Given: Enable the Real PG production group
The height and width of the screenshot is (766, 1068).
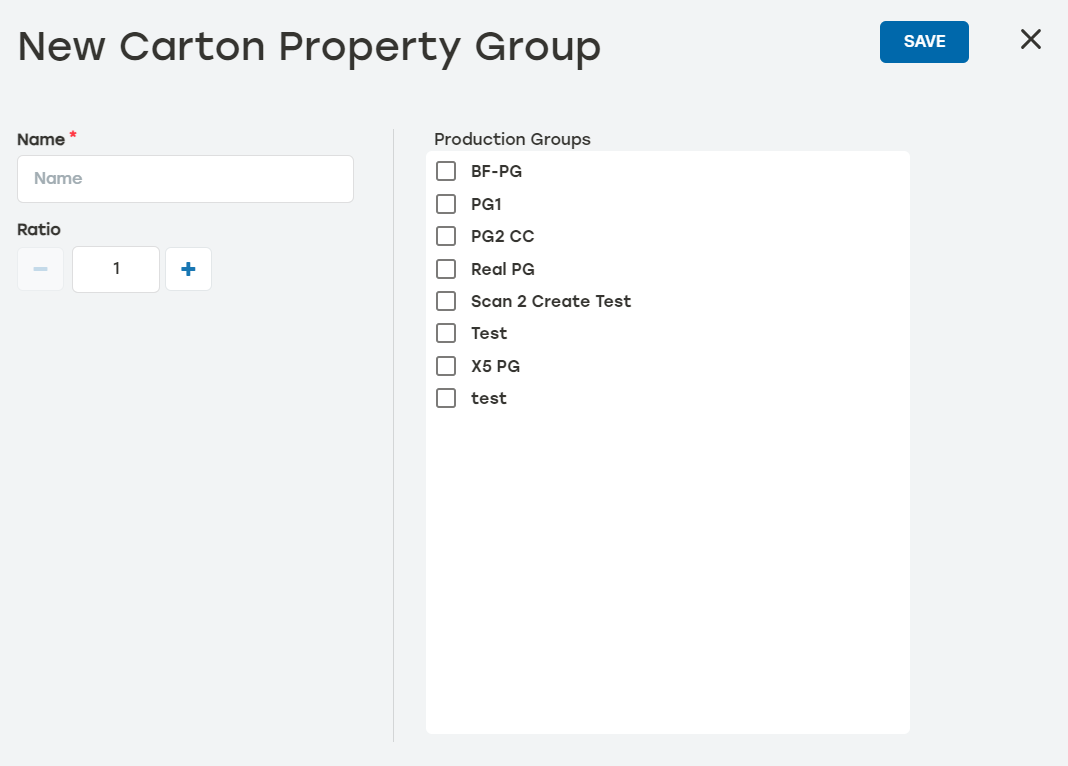Looking at the screenshot, I should coord(445,268).
